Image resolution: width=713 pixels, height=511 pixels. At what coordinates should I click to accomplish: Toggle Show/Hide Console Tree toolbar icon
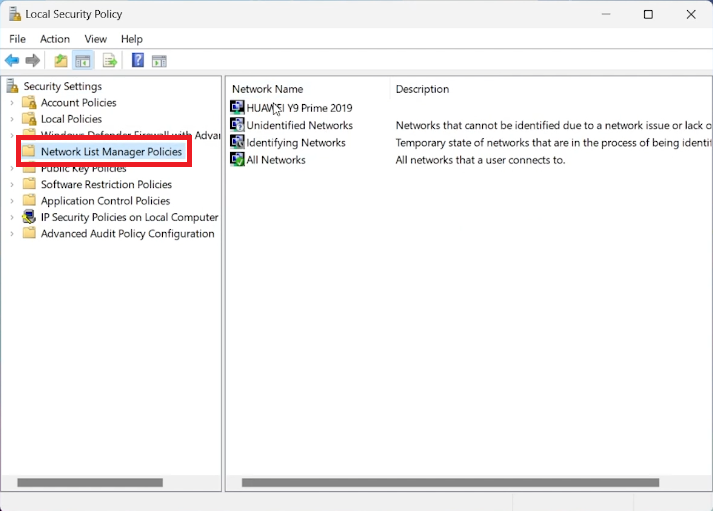[x=84, y=61]
